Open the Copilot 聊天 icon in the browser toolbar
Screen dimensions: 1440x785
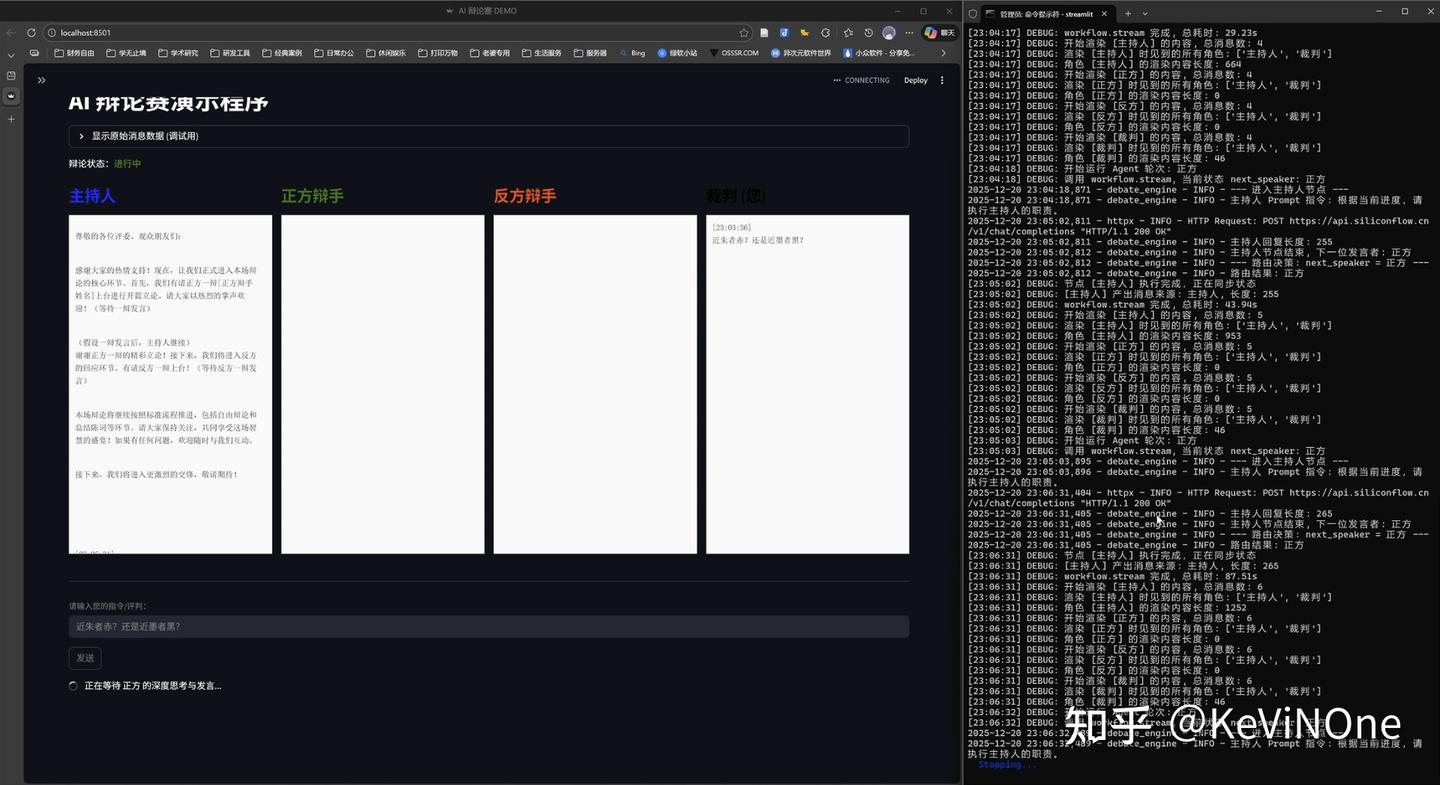click(937, 32)
